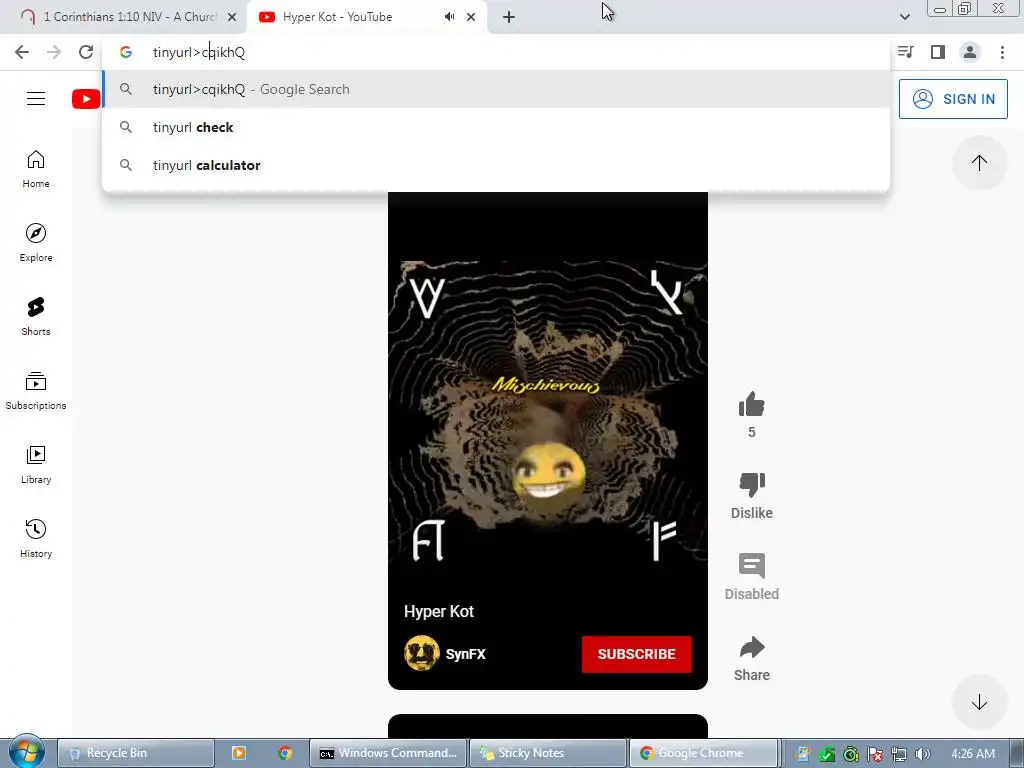Click the system tray volume icon
The image size is (1024, 768).
tap(922, 754)
